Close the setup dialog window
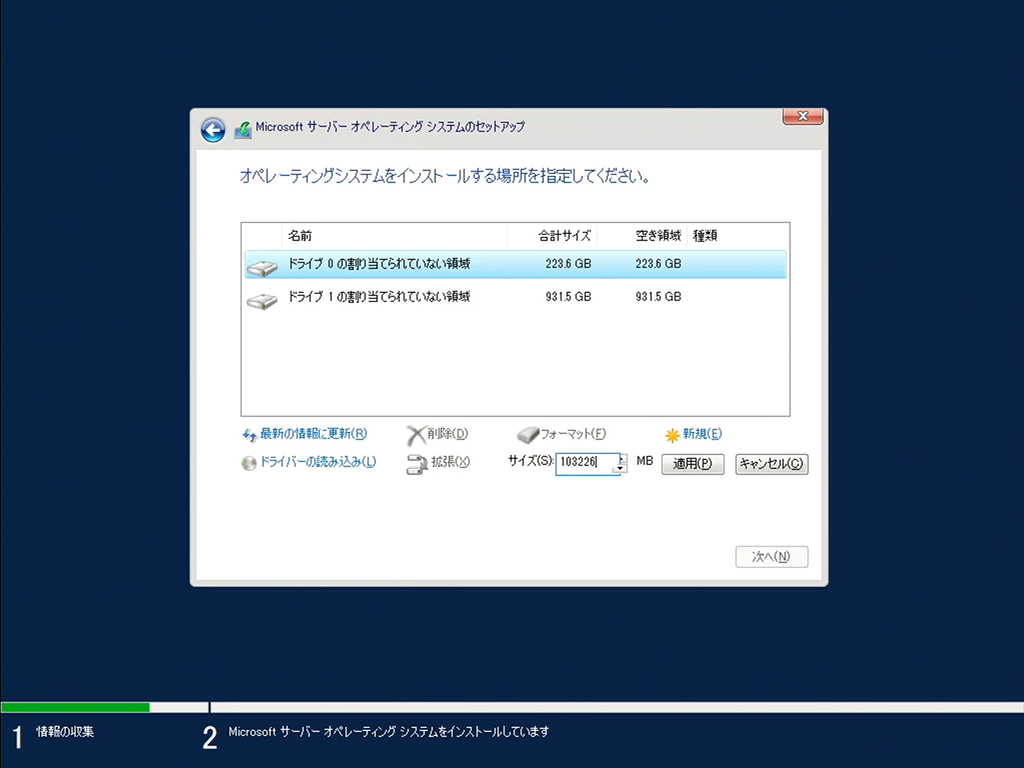The width and height of the screenshot is (1024, 768). [803, 116]
